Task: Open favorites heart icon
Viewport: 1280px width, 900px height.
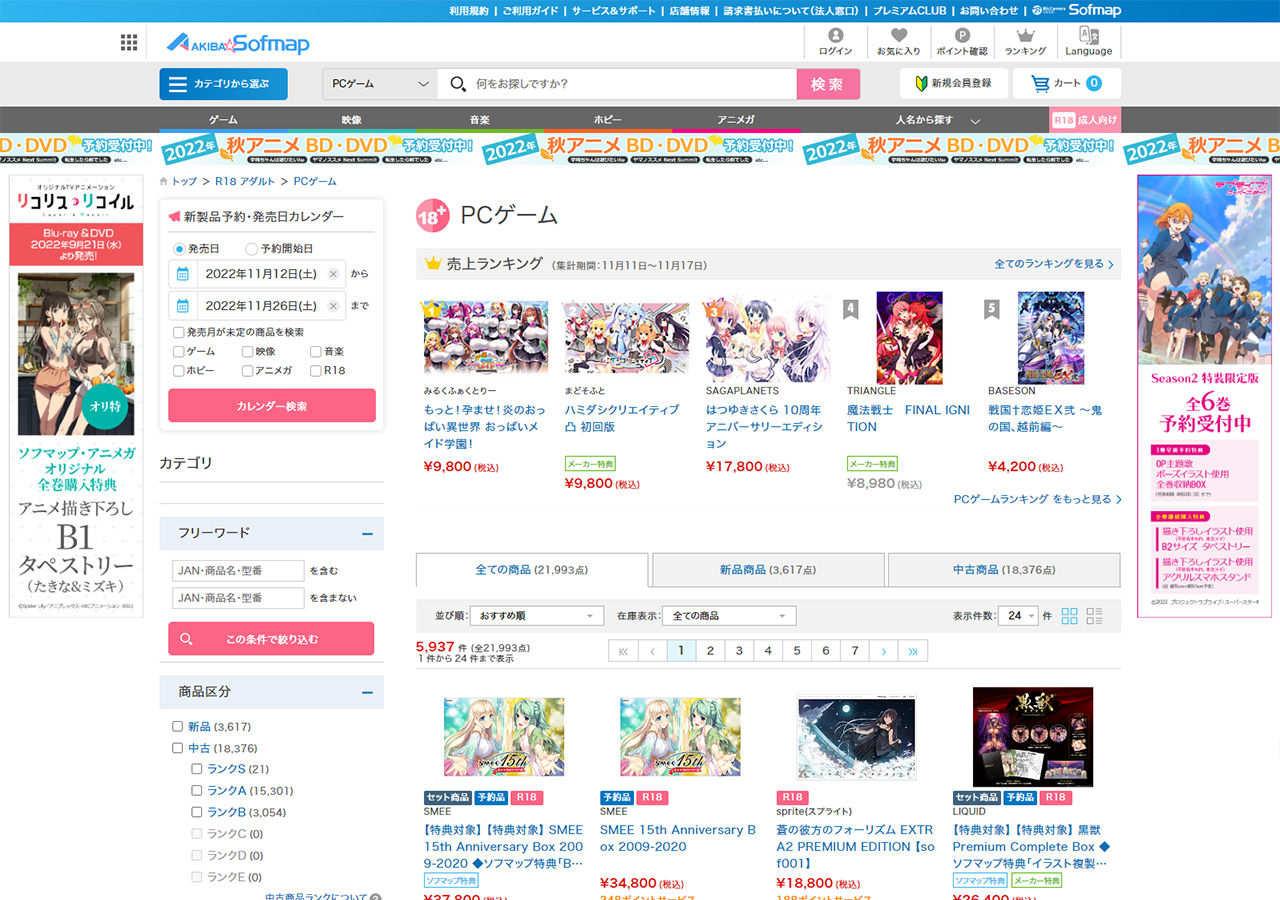Action: pos(898,36)
